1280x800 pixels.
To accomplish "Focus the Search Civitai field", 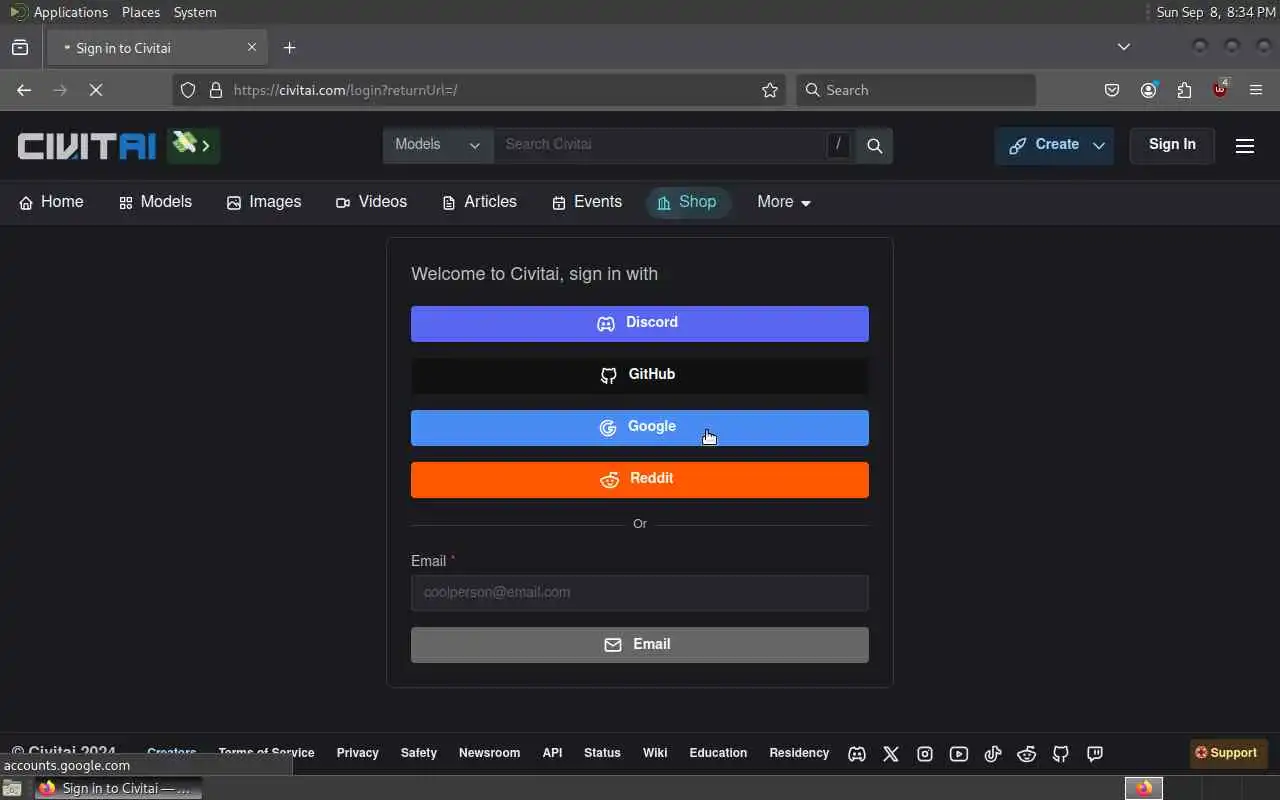I will coord(660,146).
